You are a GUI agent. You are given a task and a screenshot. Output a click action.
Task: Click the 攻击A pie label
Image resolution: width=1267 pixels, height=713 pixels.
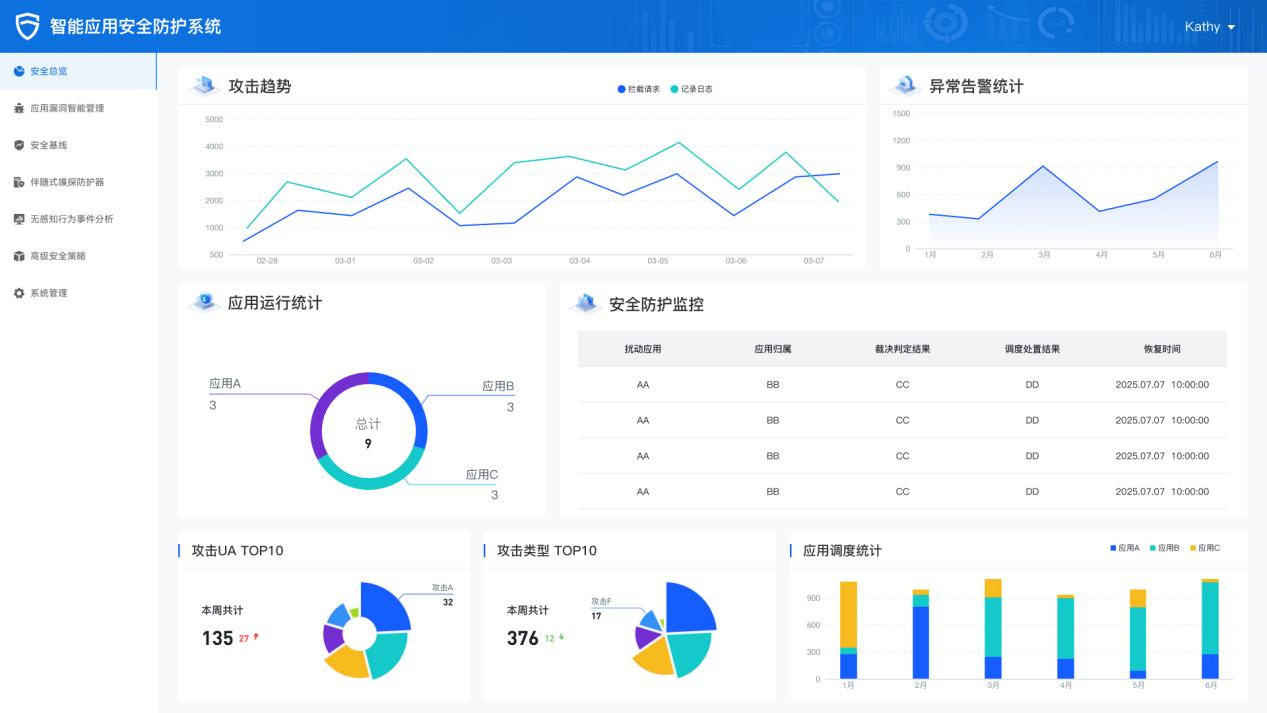[x=442, y=588]
